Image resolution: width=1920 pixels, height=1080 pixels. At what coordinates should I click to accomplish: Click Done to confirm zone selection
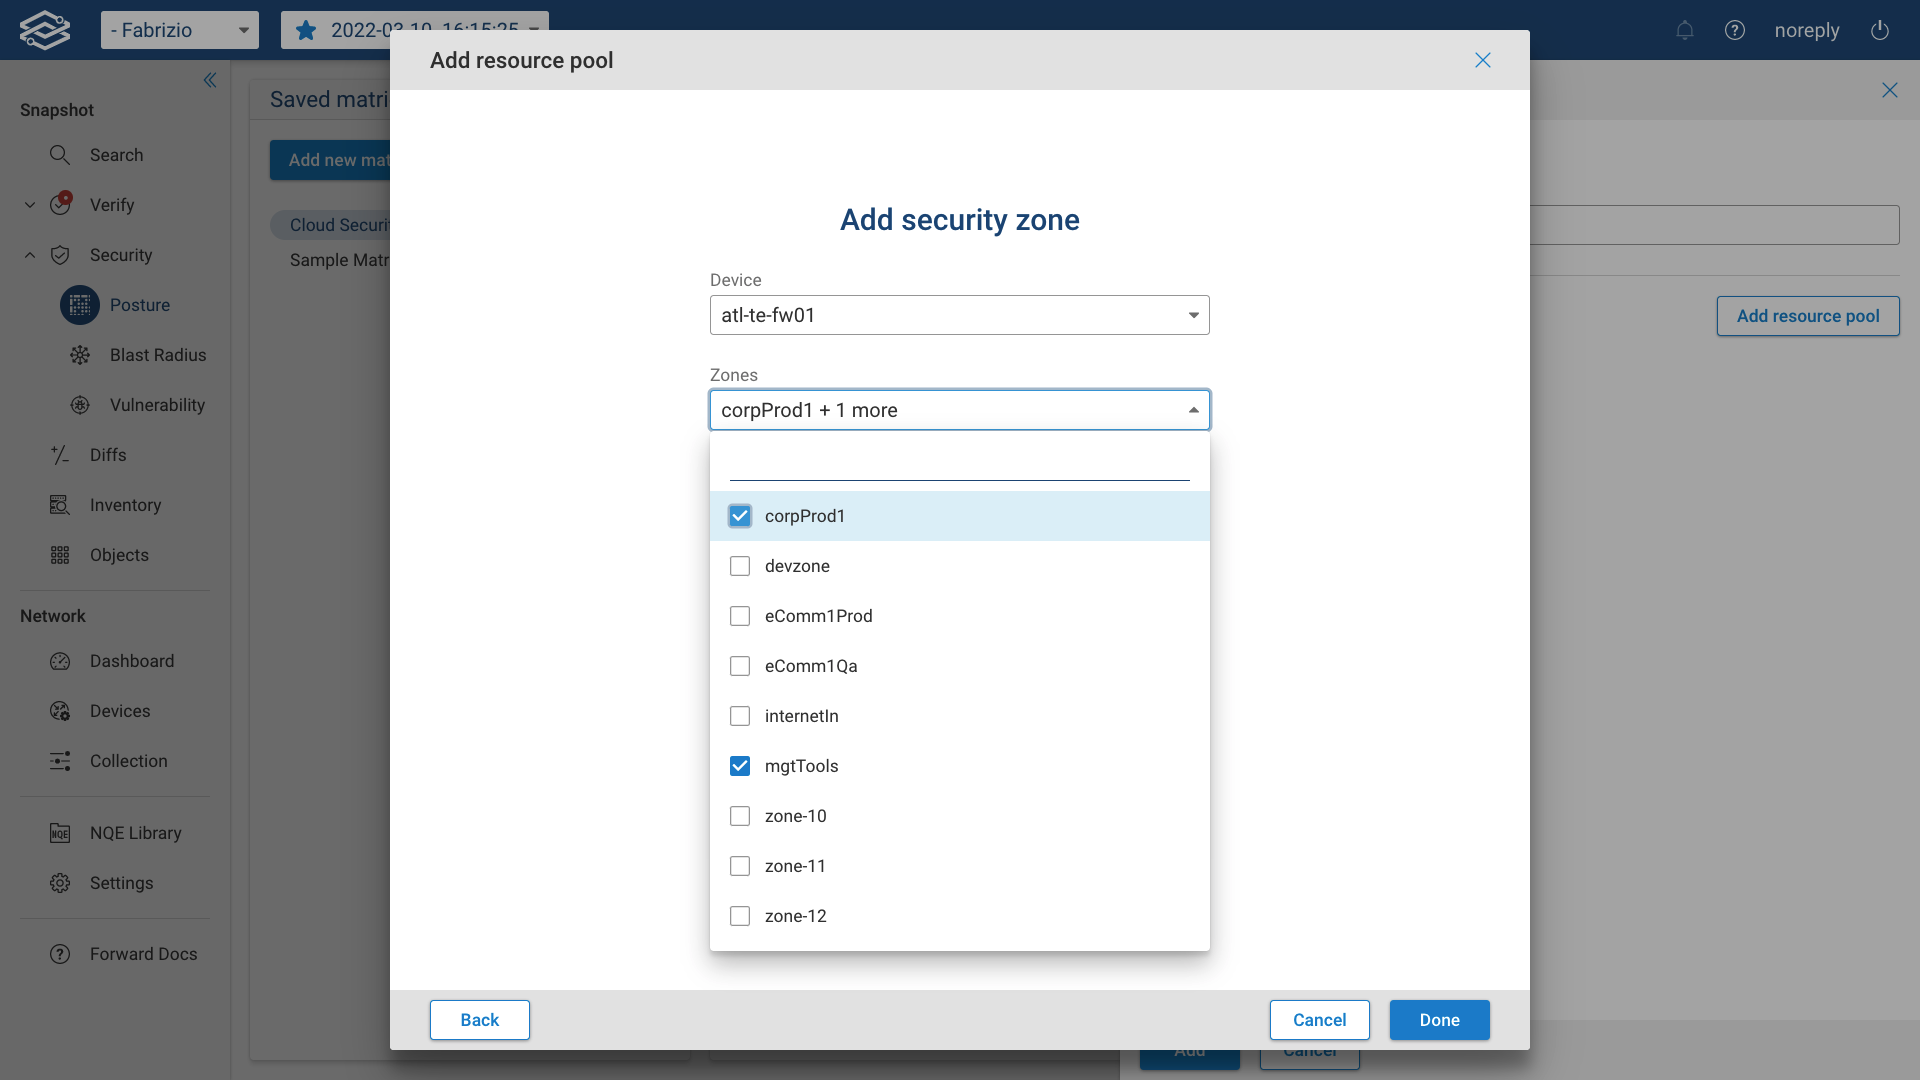[1439, 1019]
